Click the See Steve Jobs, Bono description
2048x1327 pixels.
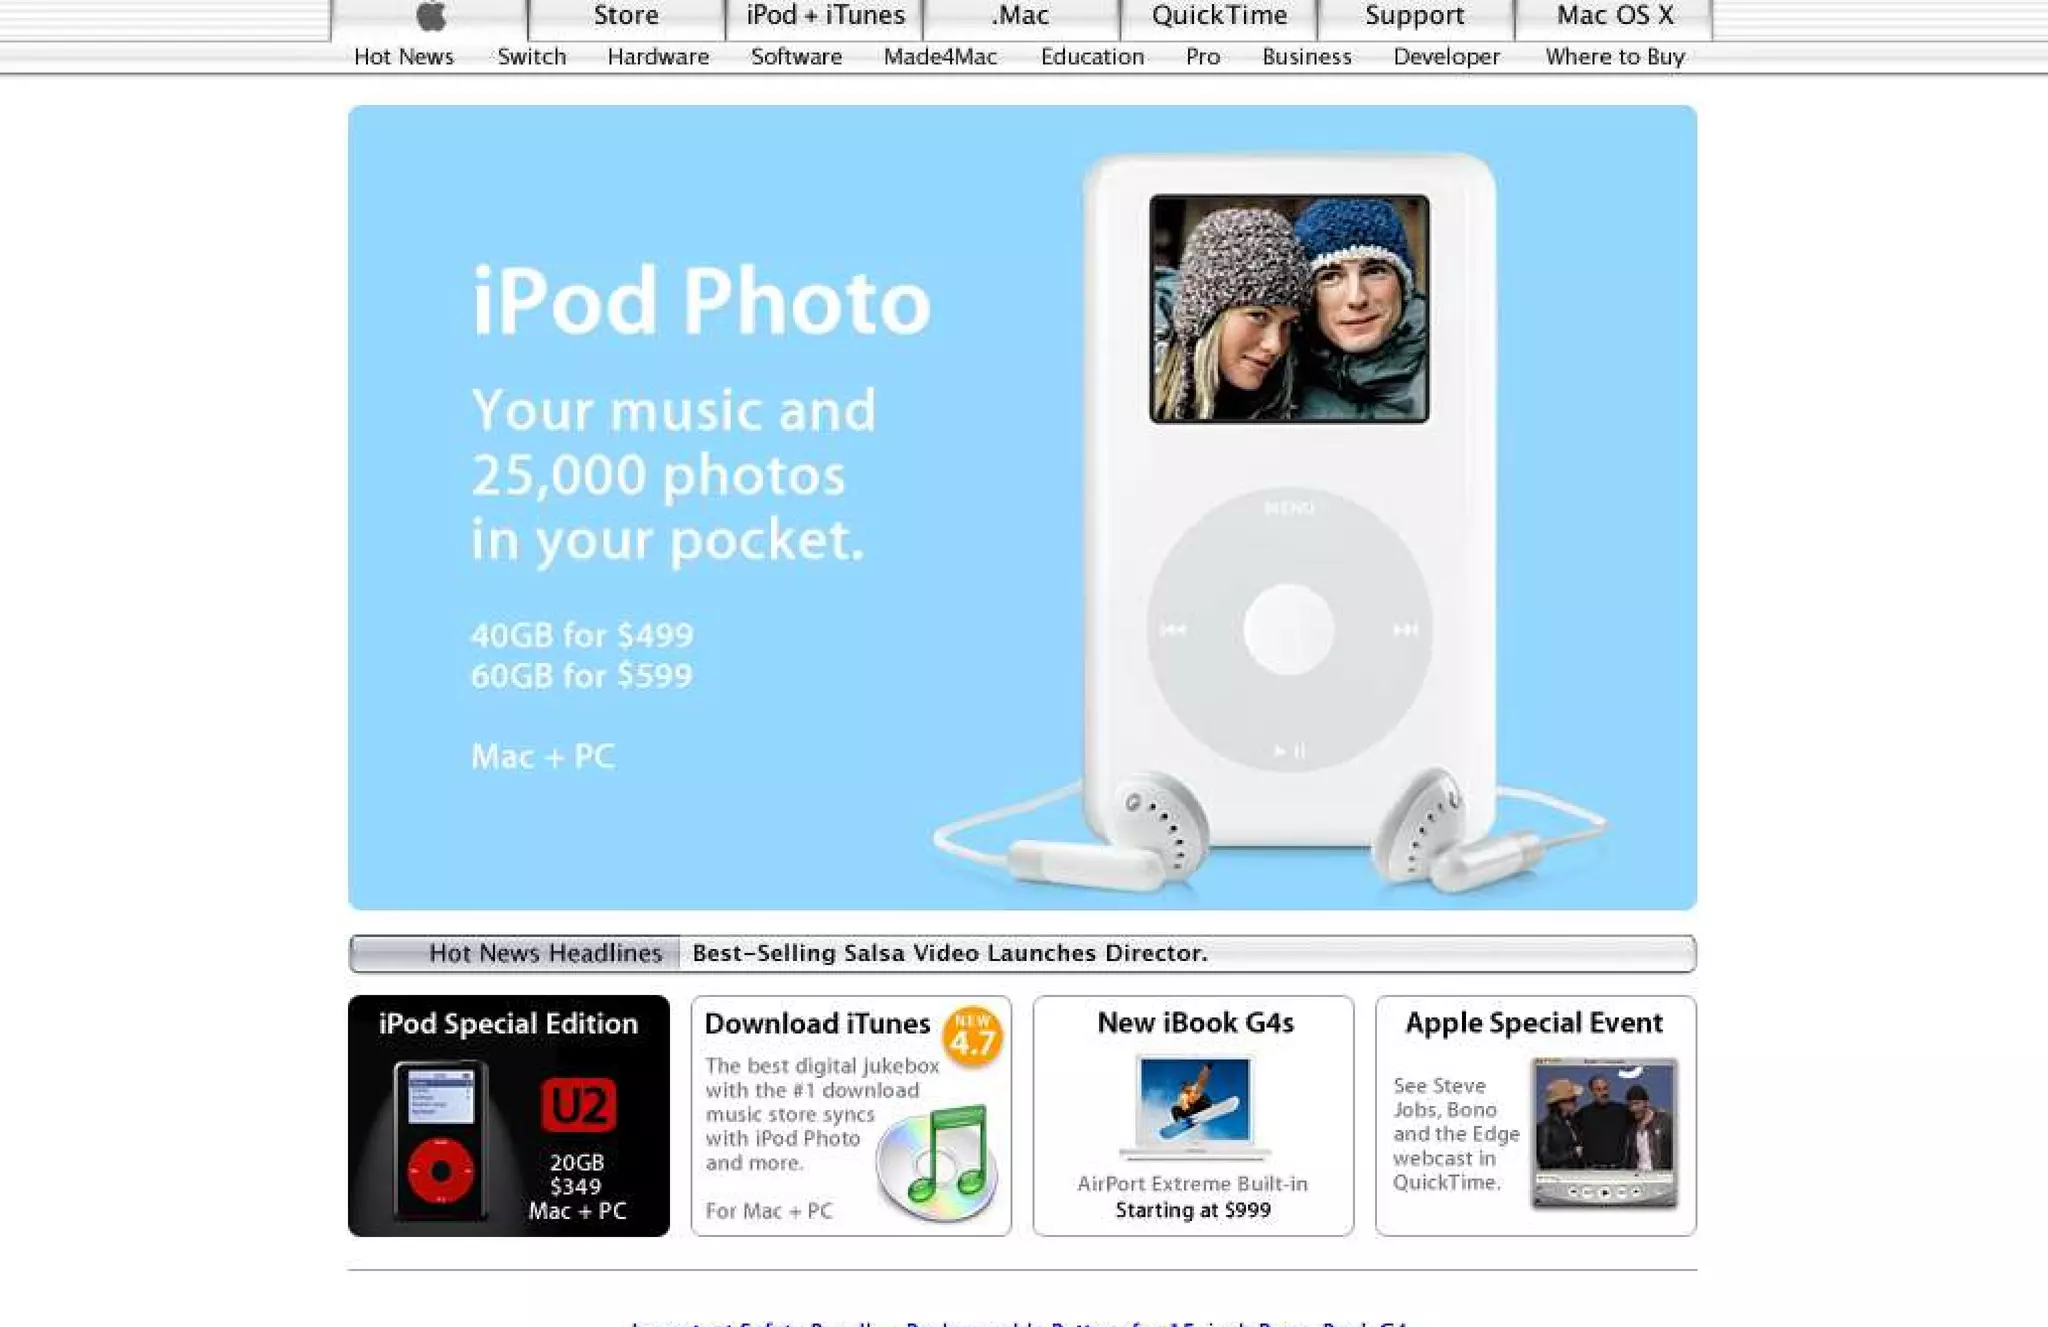[1456, 1134]
